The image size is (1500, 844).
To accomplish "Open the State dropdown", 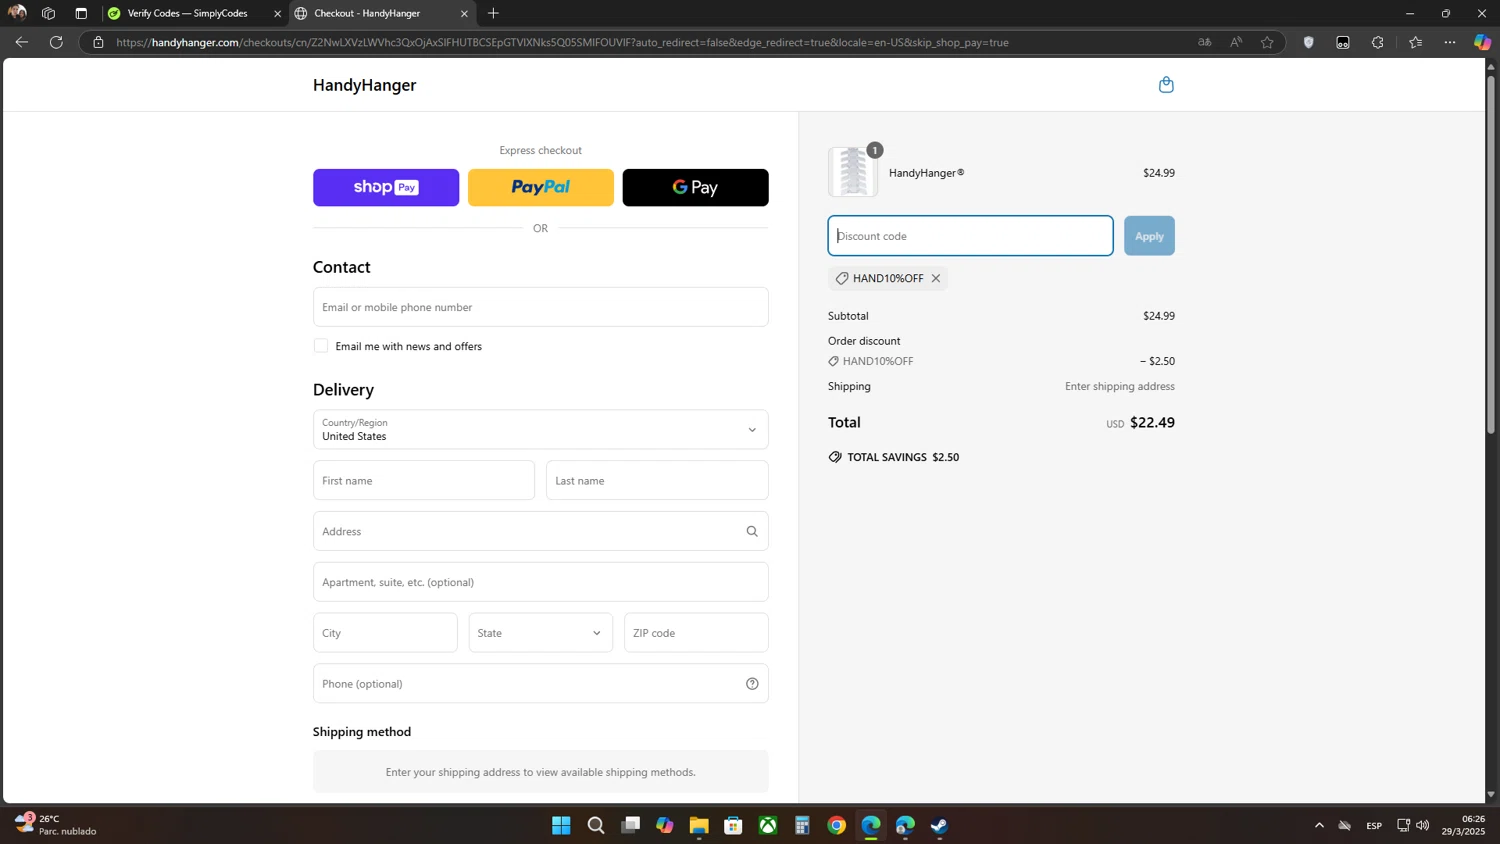I will pos(541,633).
